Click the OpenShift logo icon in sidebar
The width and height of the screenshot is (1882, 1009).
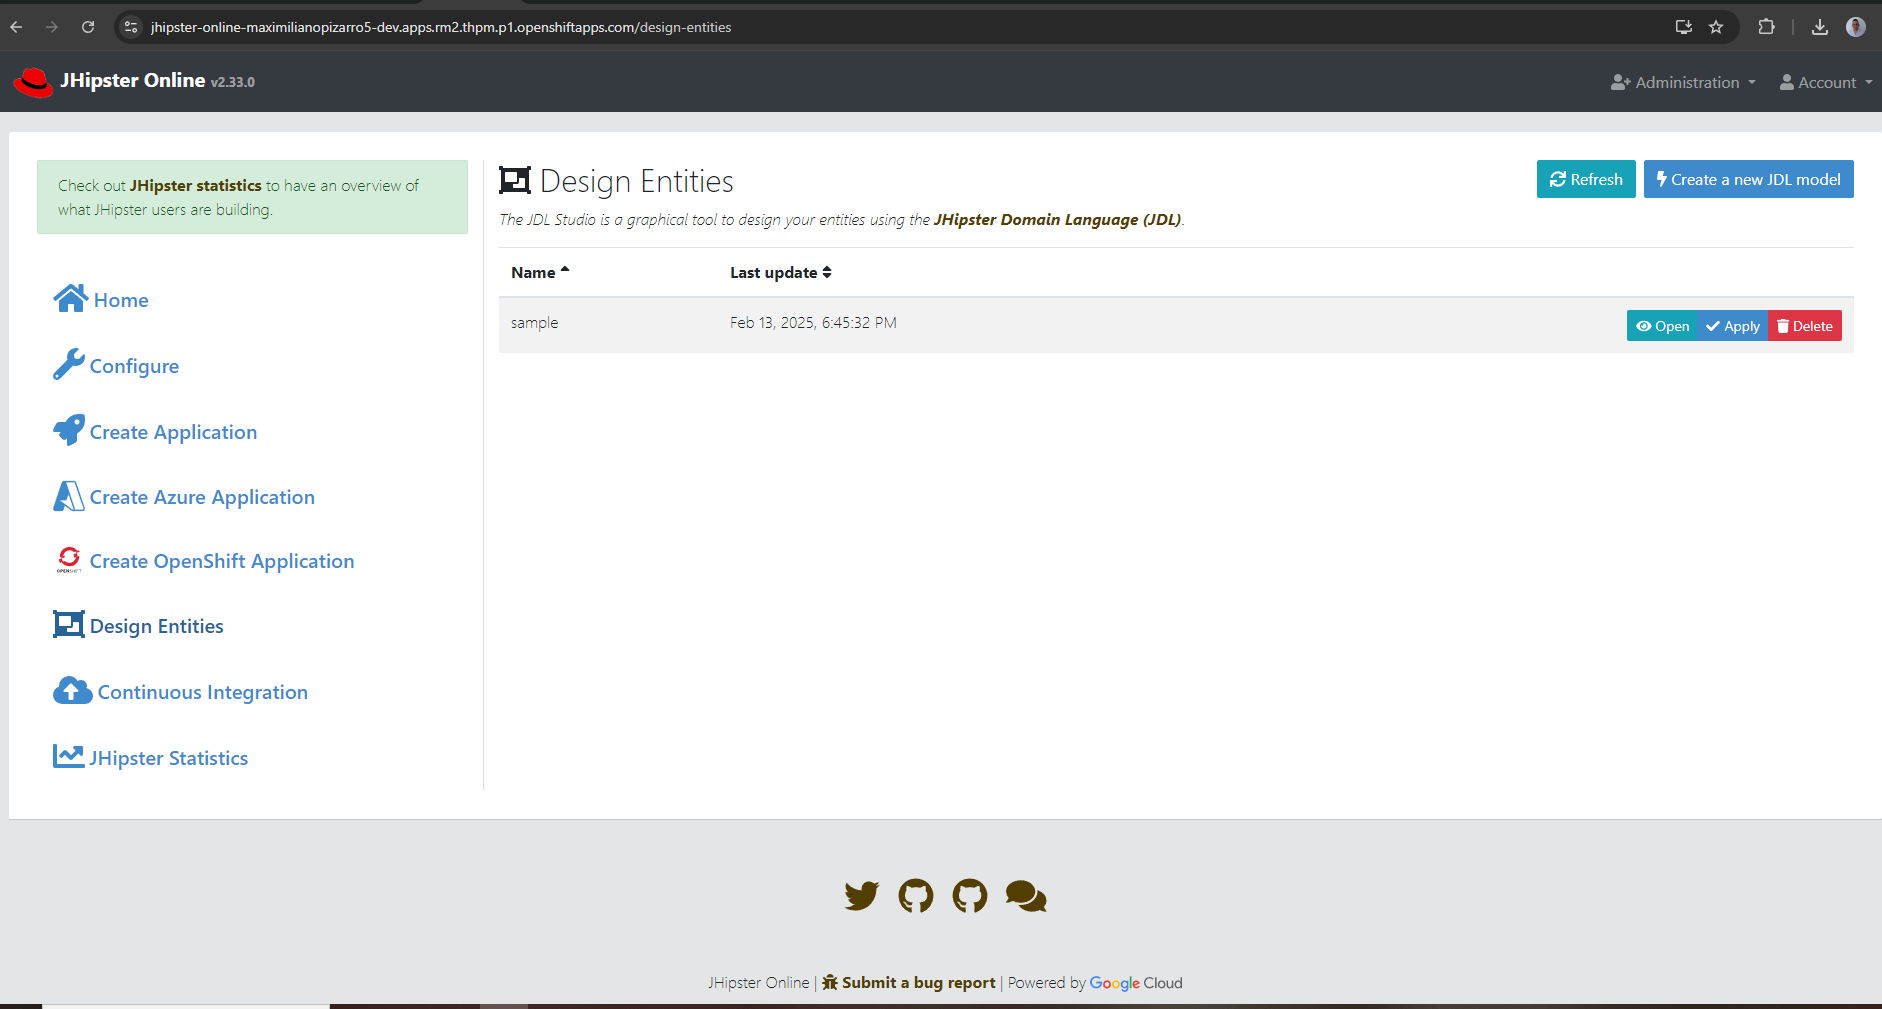69,559
